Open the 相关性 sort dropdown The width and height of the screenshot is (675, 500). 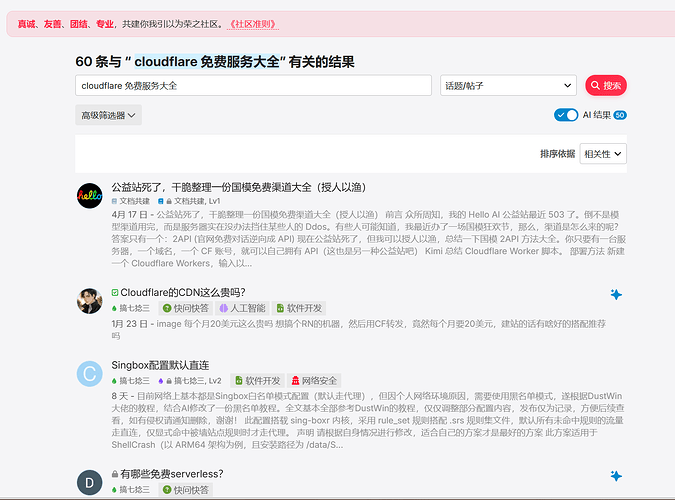tap(603, 154)
